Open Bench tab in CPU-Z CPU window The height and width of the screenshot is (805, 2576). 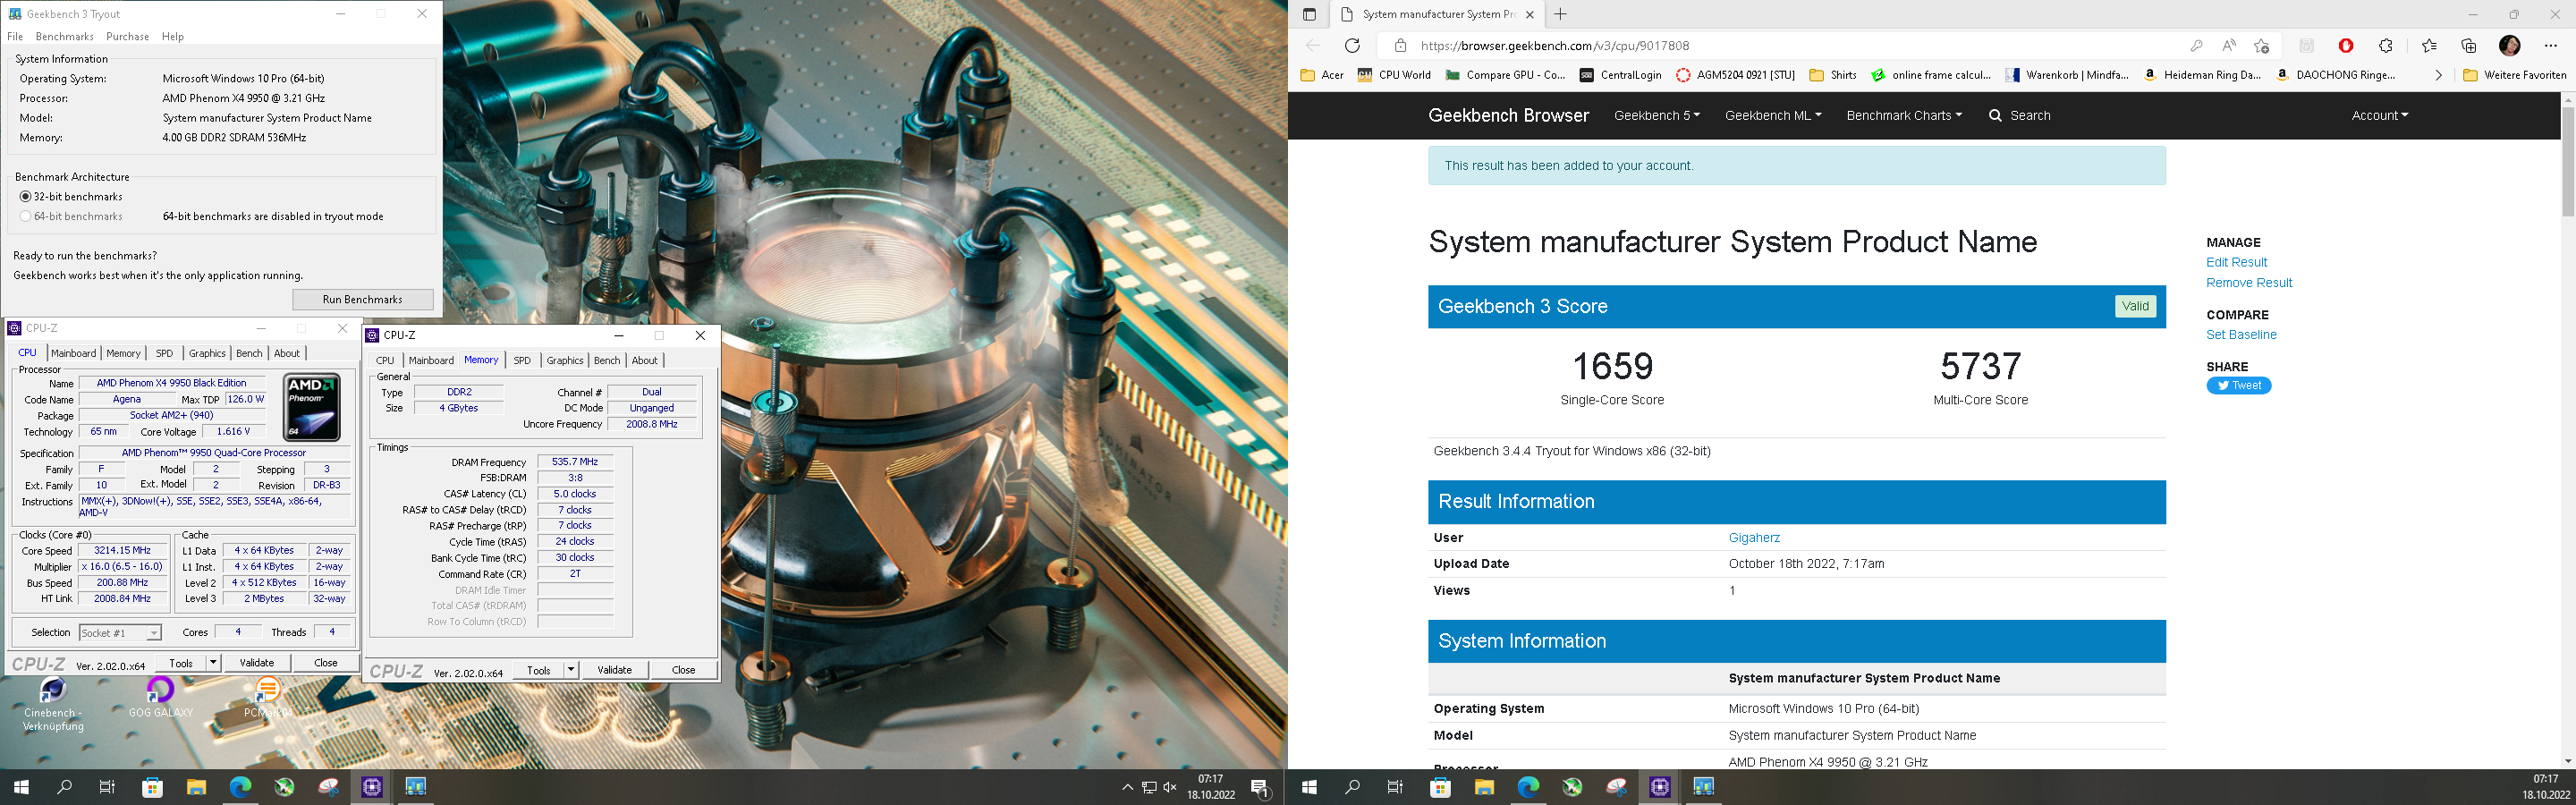click(249, 353)
